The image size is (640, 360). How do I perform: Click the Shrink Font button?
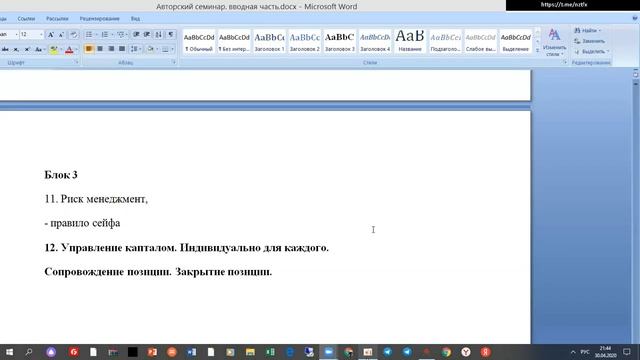click(61, 35)
